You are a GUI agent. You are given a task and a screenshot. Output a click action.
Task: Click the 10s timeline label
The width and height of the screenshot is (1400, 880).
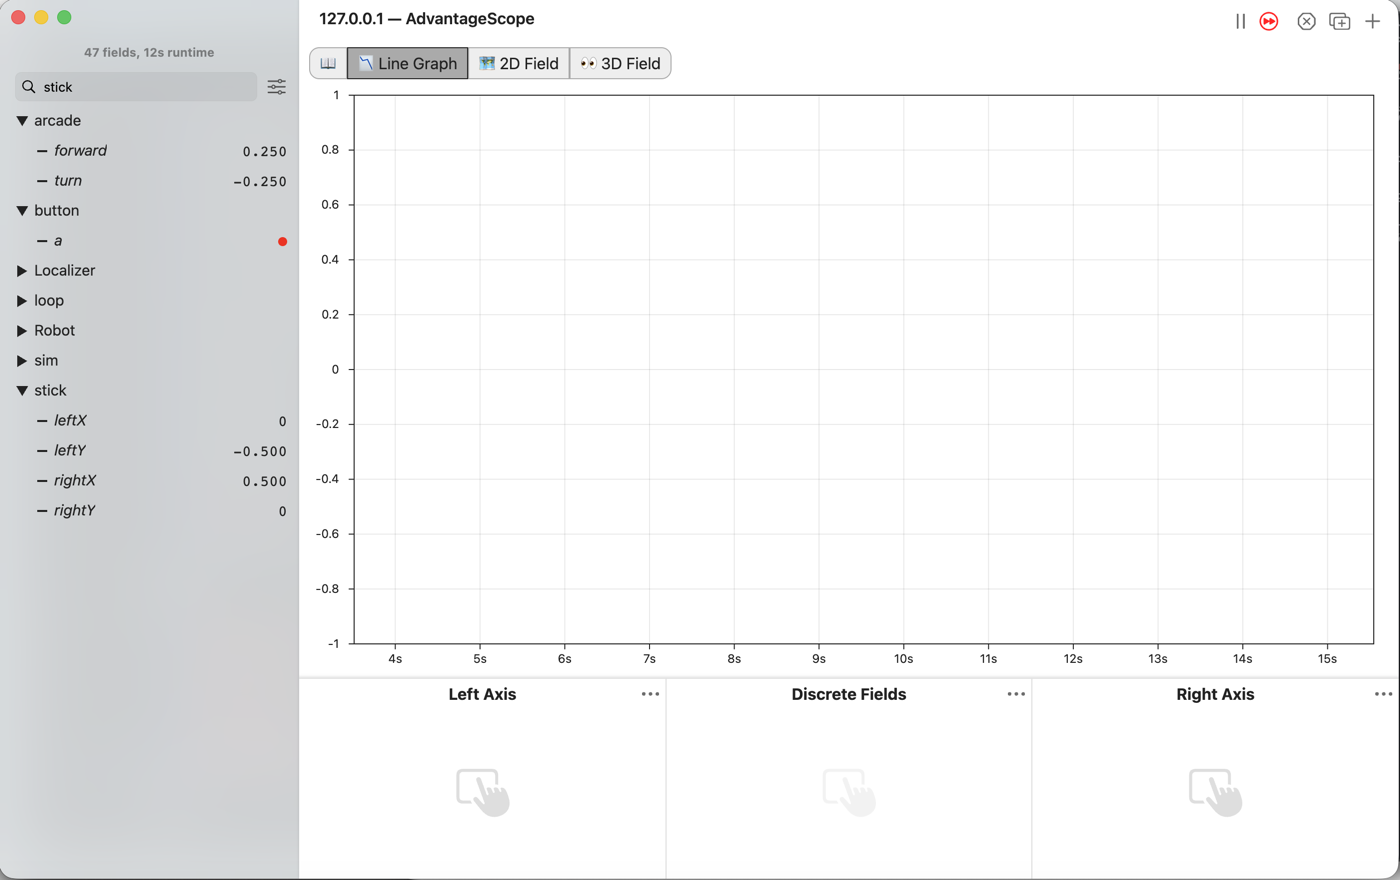coord(903,659)
